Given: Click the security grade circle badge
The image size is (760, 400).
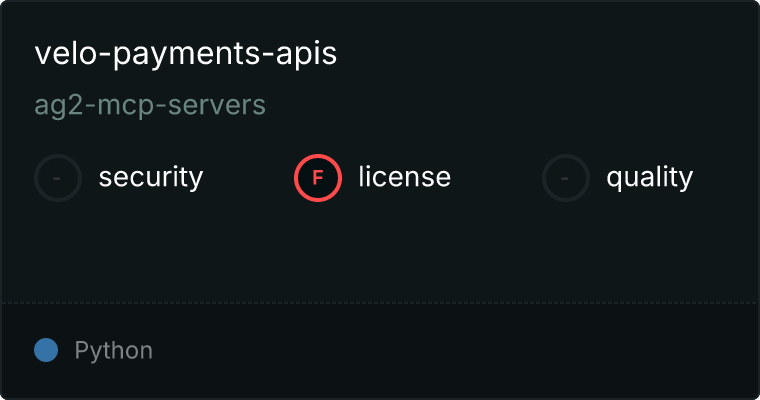Looking at the screenshot, I should 58,178.
